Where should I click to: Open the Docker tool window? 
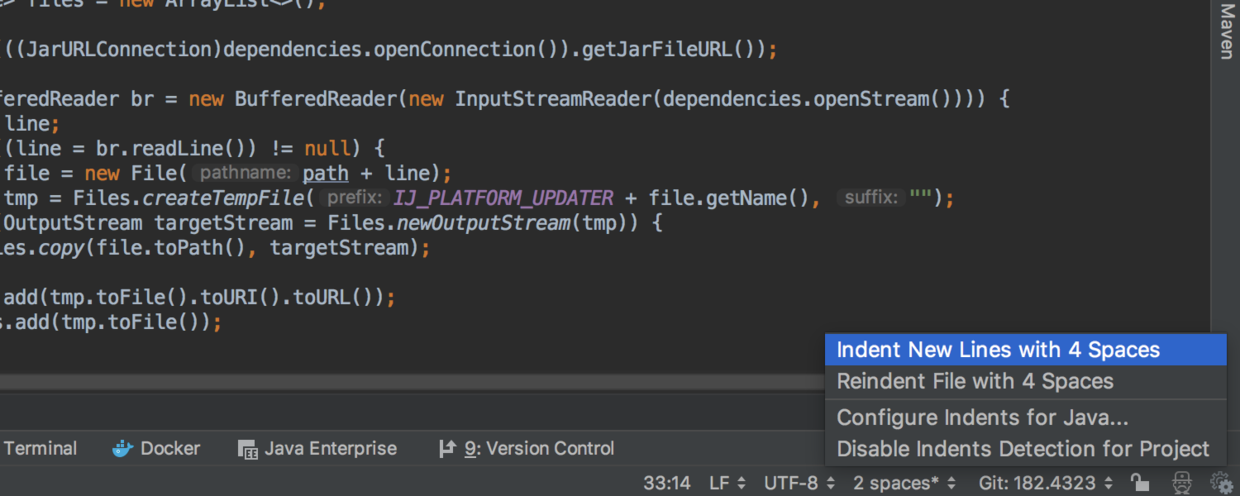tap(156, 449)
